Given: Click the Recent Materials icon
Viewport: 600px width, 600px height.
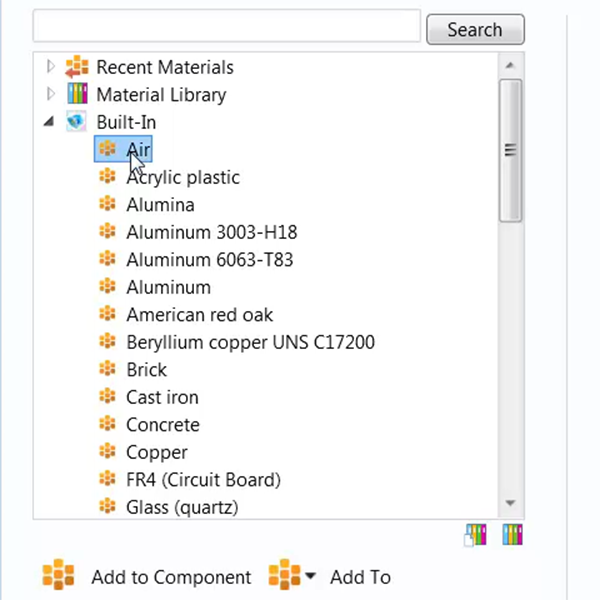Looking at the screenshot, I should coord(77,68).
